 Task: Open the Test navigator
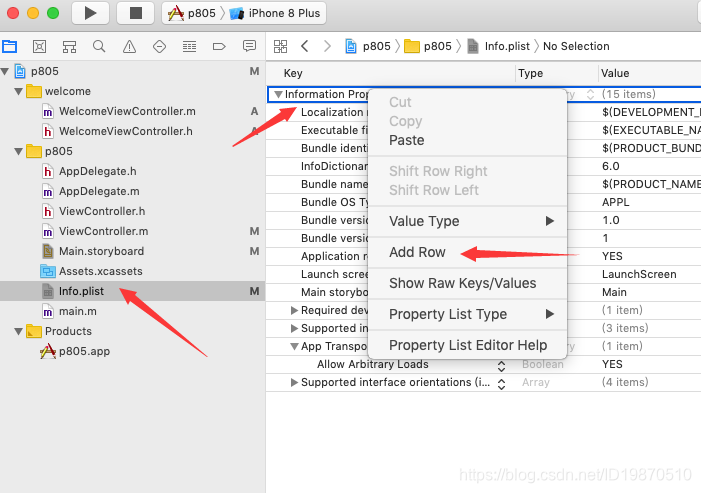(x=159, y=46)
